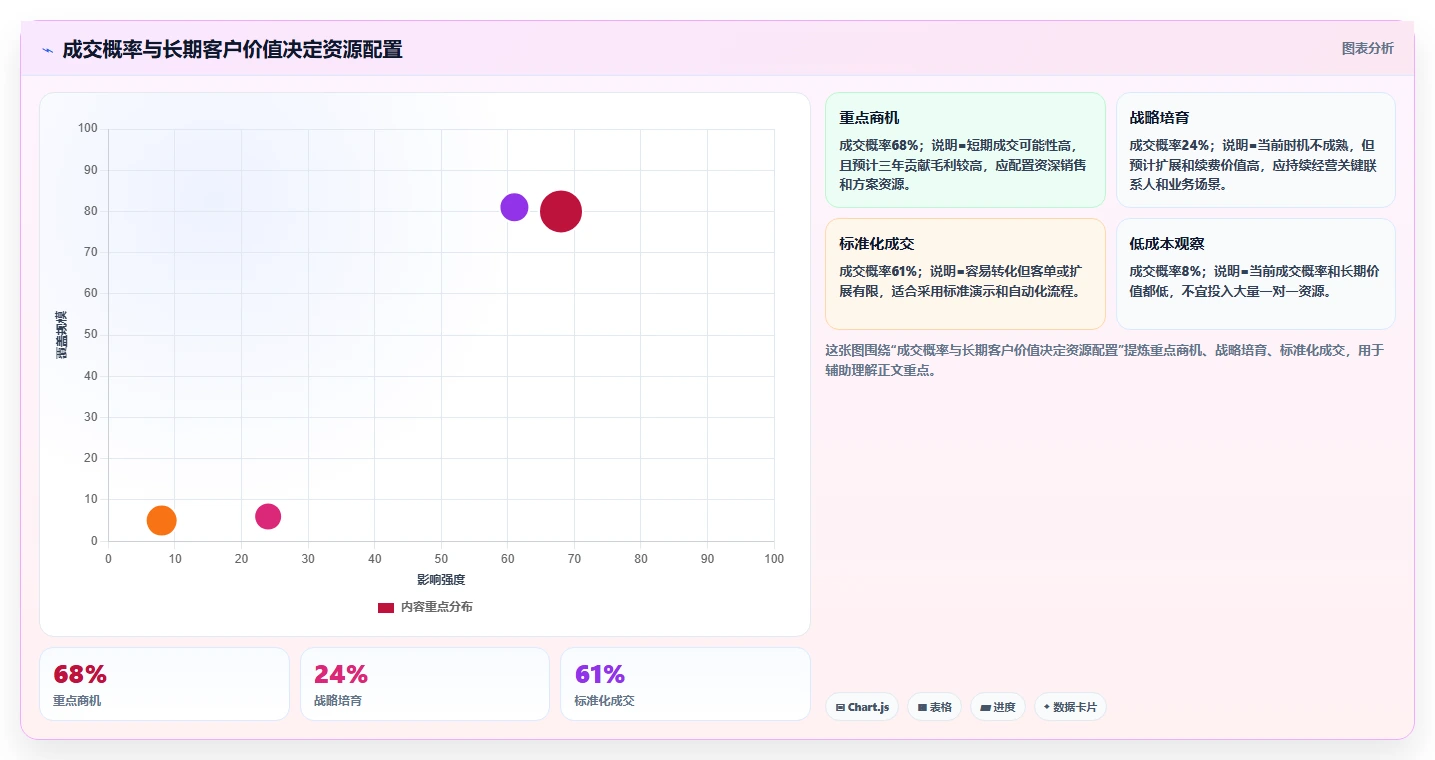Click the 61% percentage value
1435x760 pixels.
click(x=600, y=674)
